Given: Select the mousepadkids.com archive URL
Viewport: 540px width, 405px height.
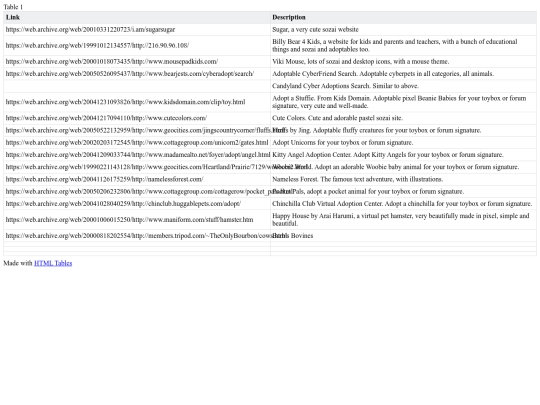Looking at the screenshot, I should 112,62.
